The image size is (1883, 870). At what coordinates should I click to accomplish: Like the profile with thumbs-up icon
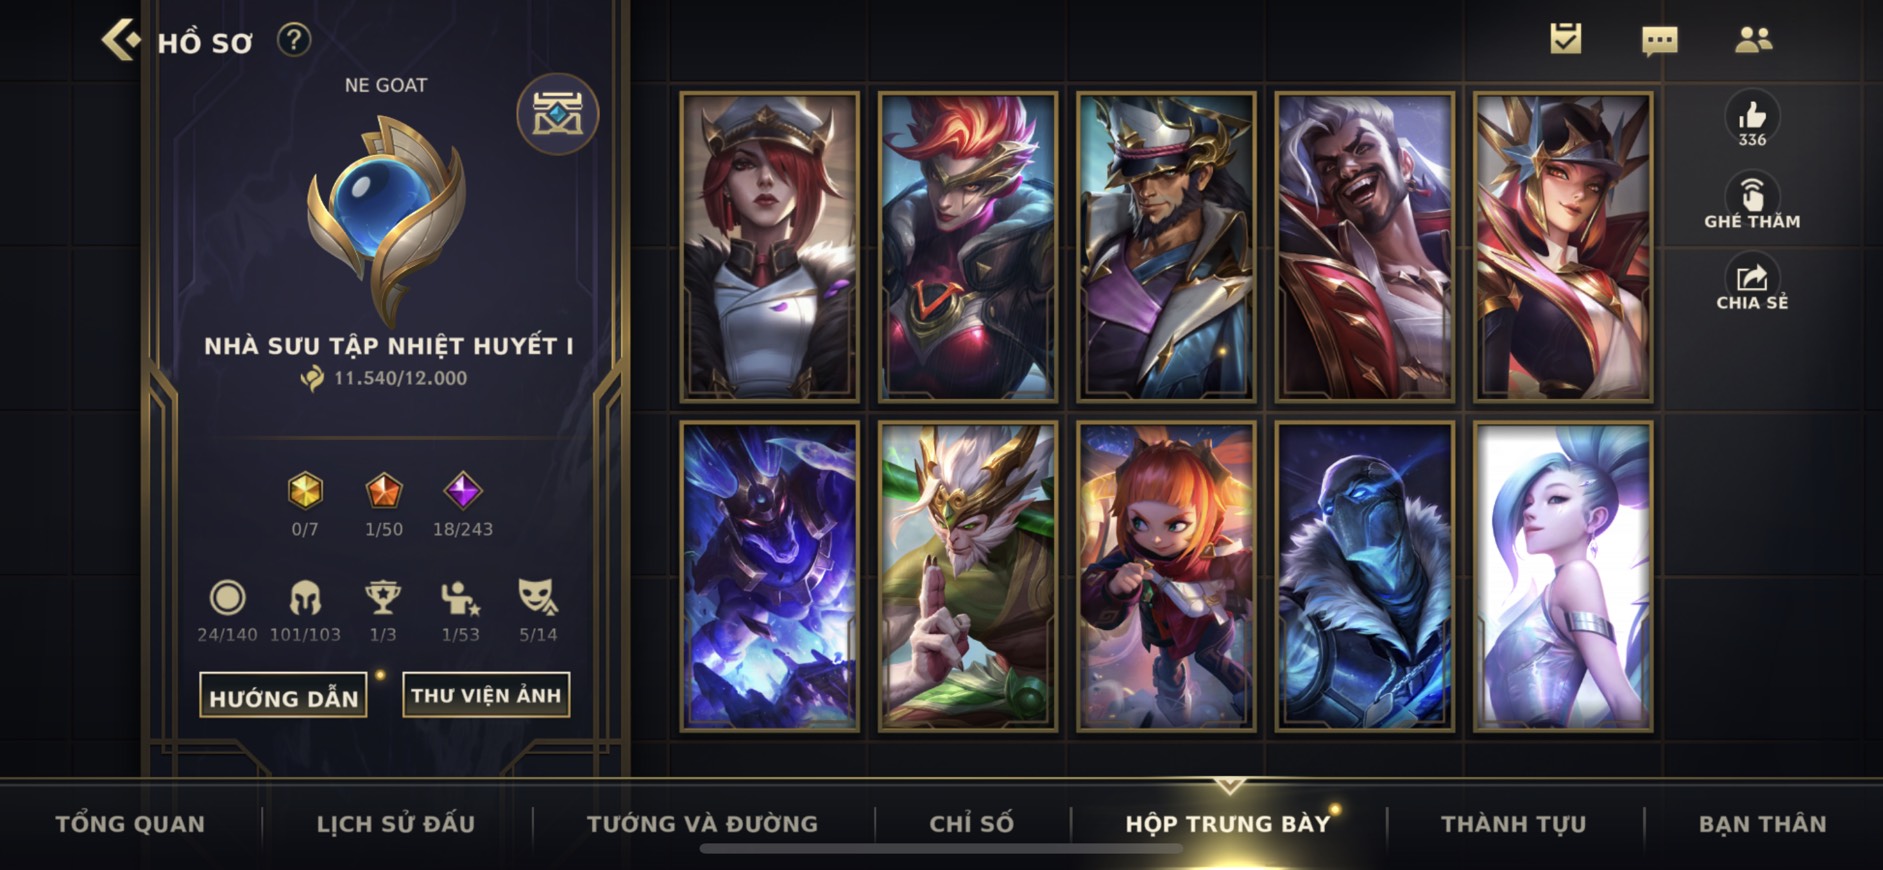tap(1752, 120)
